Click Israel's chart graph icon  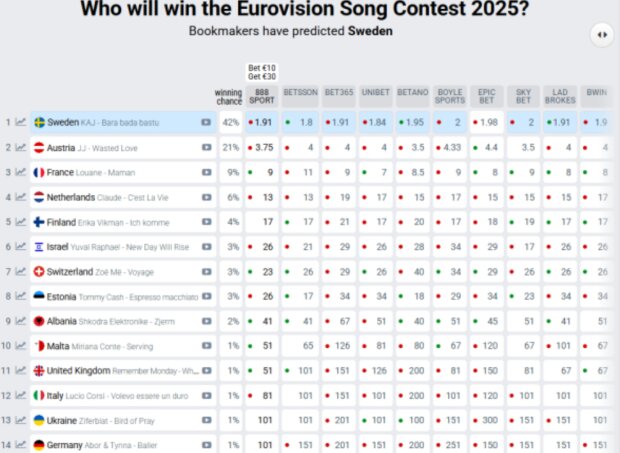pyautogui.click(x=21, y=247)
